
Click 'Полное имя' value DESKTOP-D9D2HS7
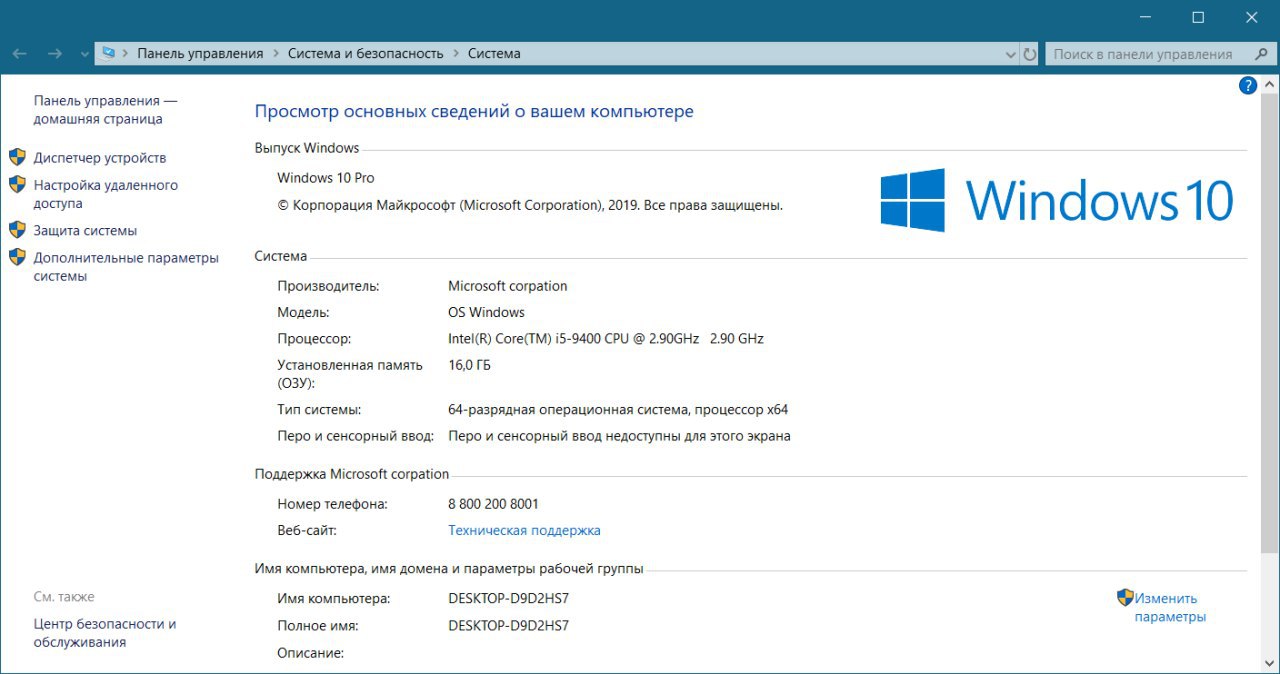[509, 626]
